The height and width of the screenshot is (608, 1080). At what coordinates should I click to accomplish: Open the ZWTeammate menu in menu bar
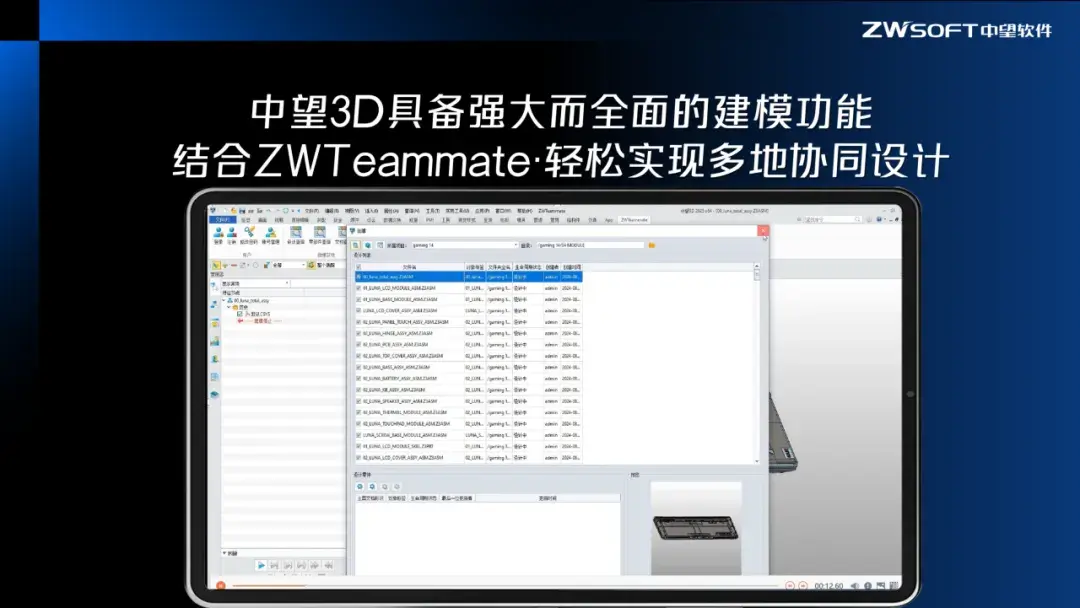[x=552, y=211]
